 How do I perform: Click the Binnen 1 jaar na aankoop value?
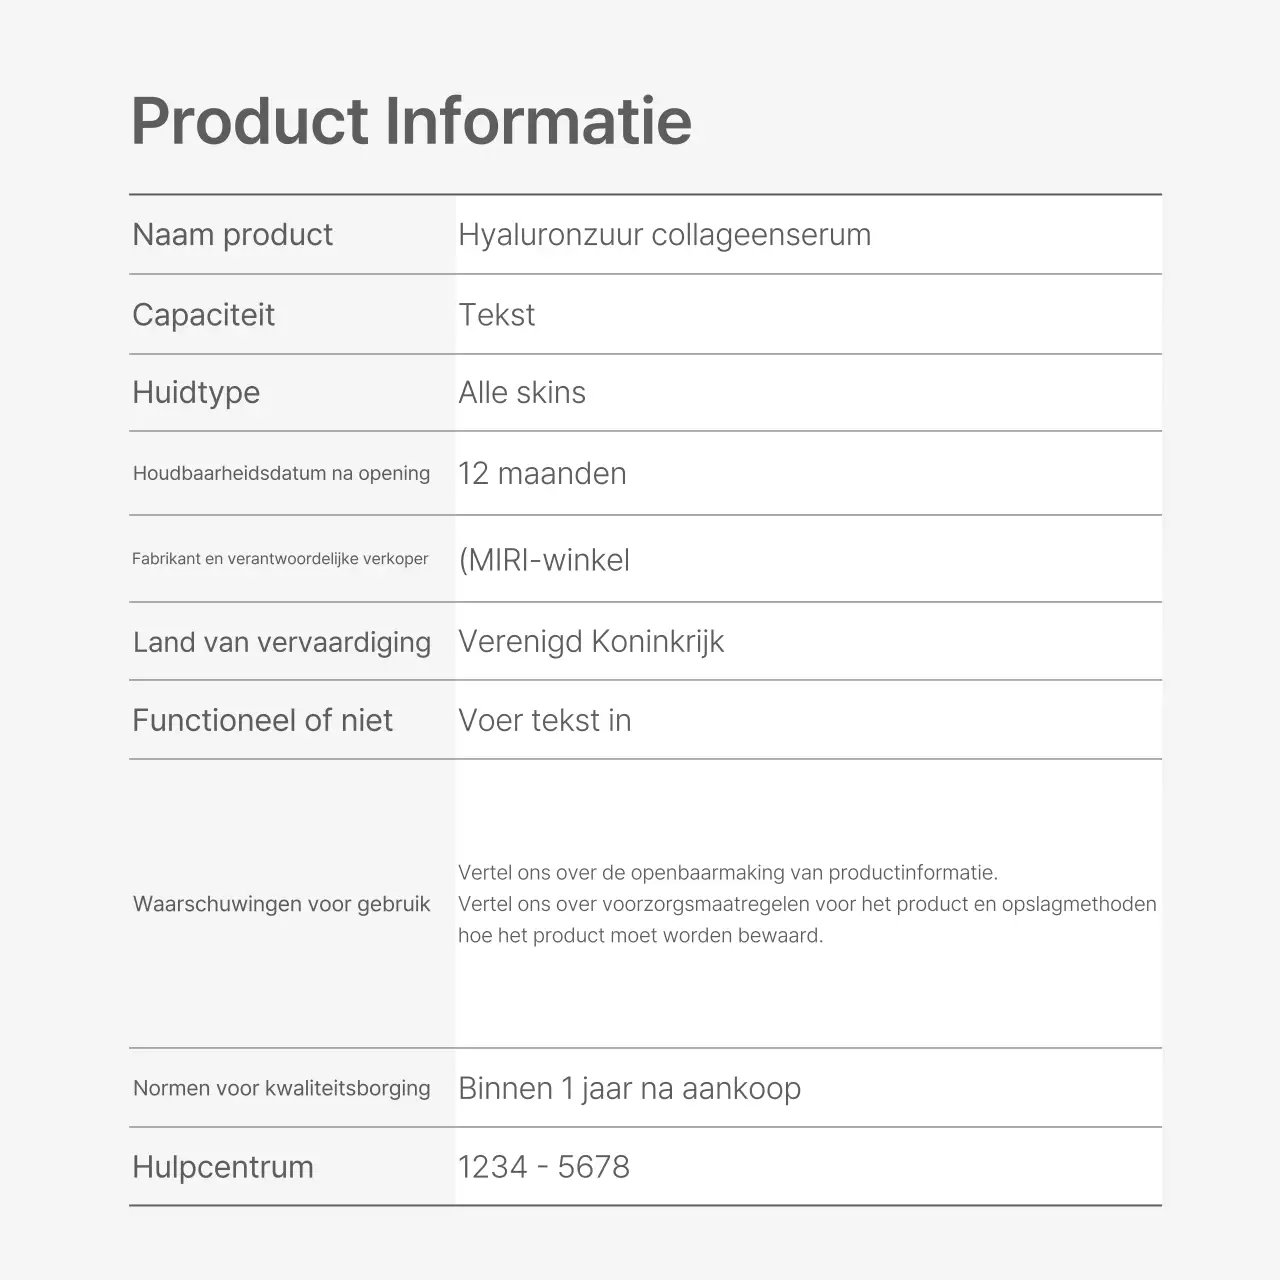pyautogui.click(x=629, y=1089)
